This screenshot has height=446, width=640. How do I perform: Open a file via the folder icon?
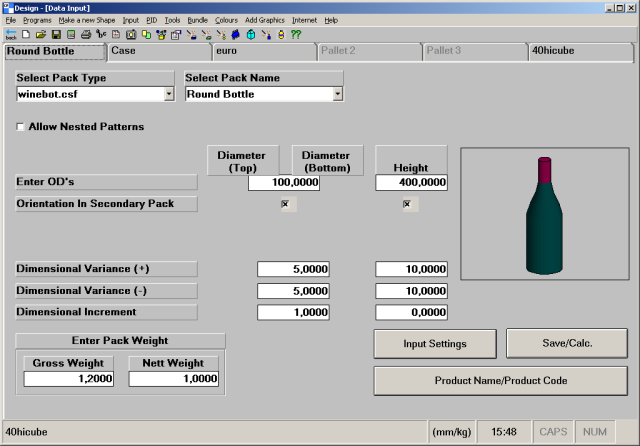(x=41, y=35)
